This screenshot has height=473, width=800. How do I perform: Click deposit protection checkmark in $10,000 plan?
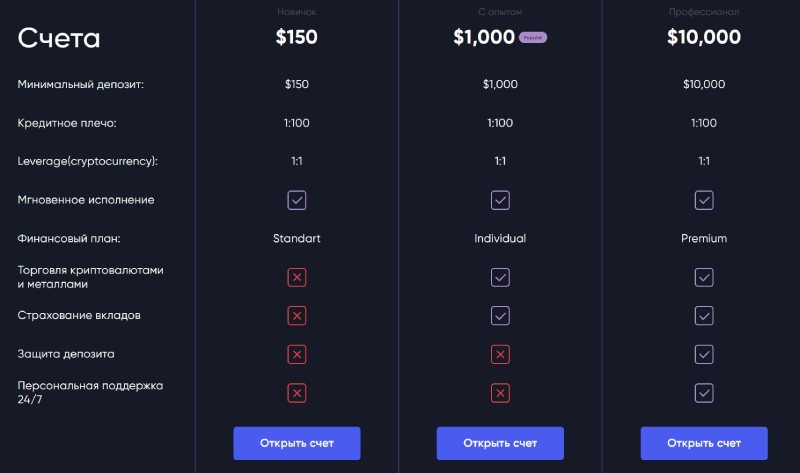tap(704, 354)
